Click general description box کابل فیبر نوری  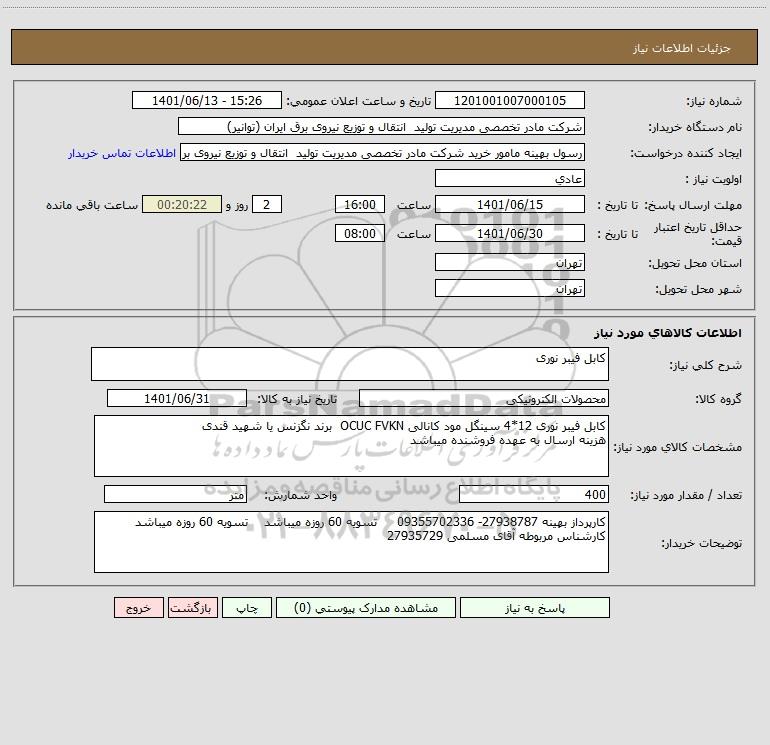(x=350, y=364)
